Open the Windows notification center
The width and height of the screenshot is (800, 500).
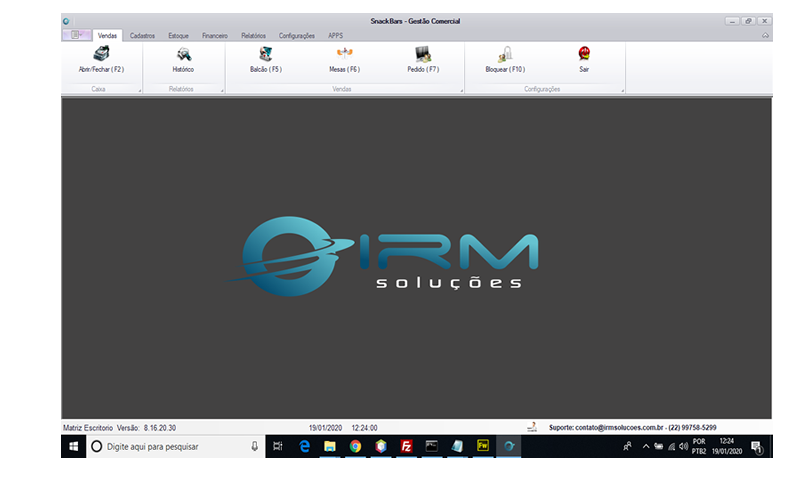click(x=757, y=447)
